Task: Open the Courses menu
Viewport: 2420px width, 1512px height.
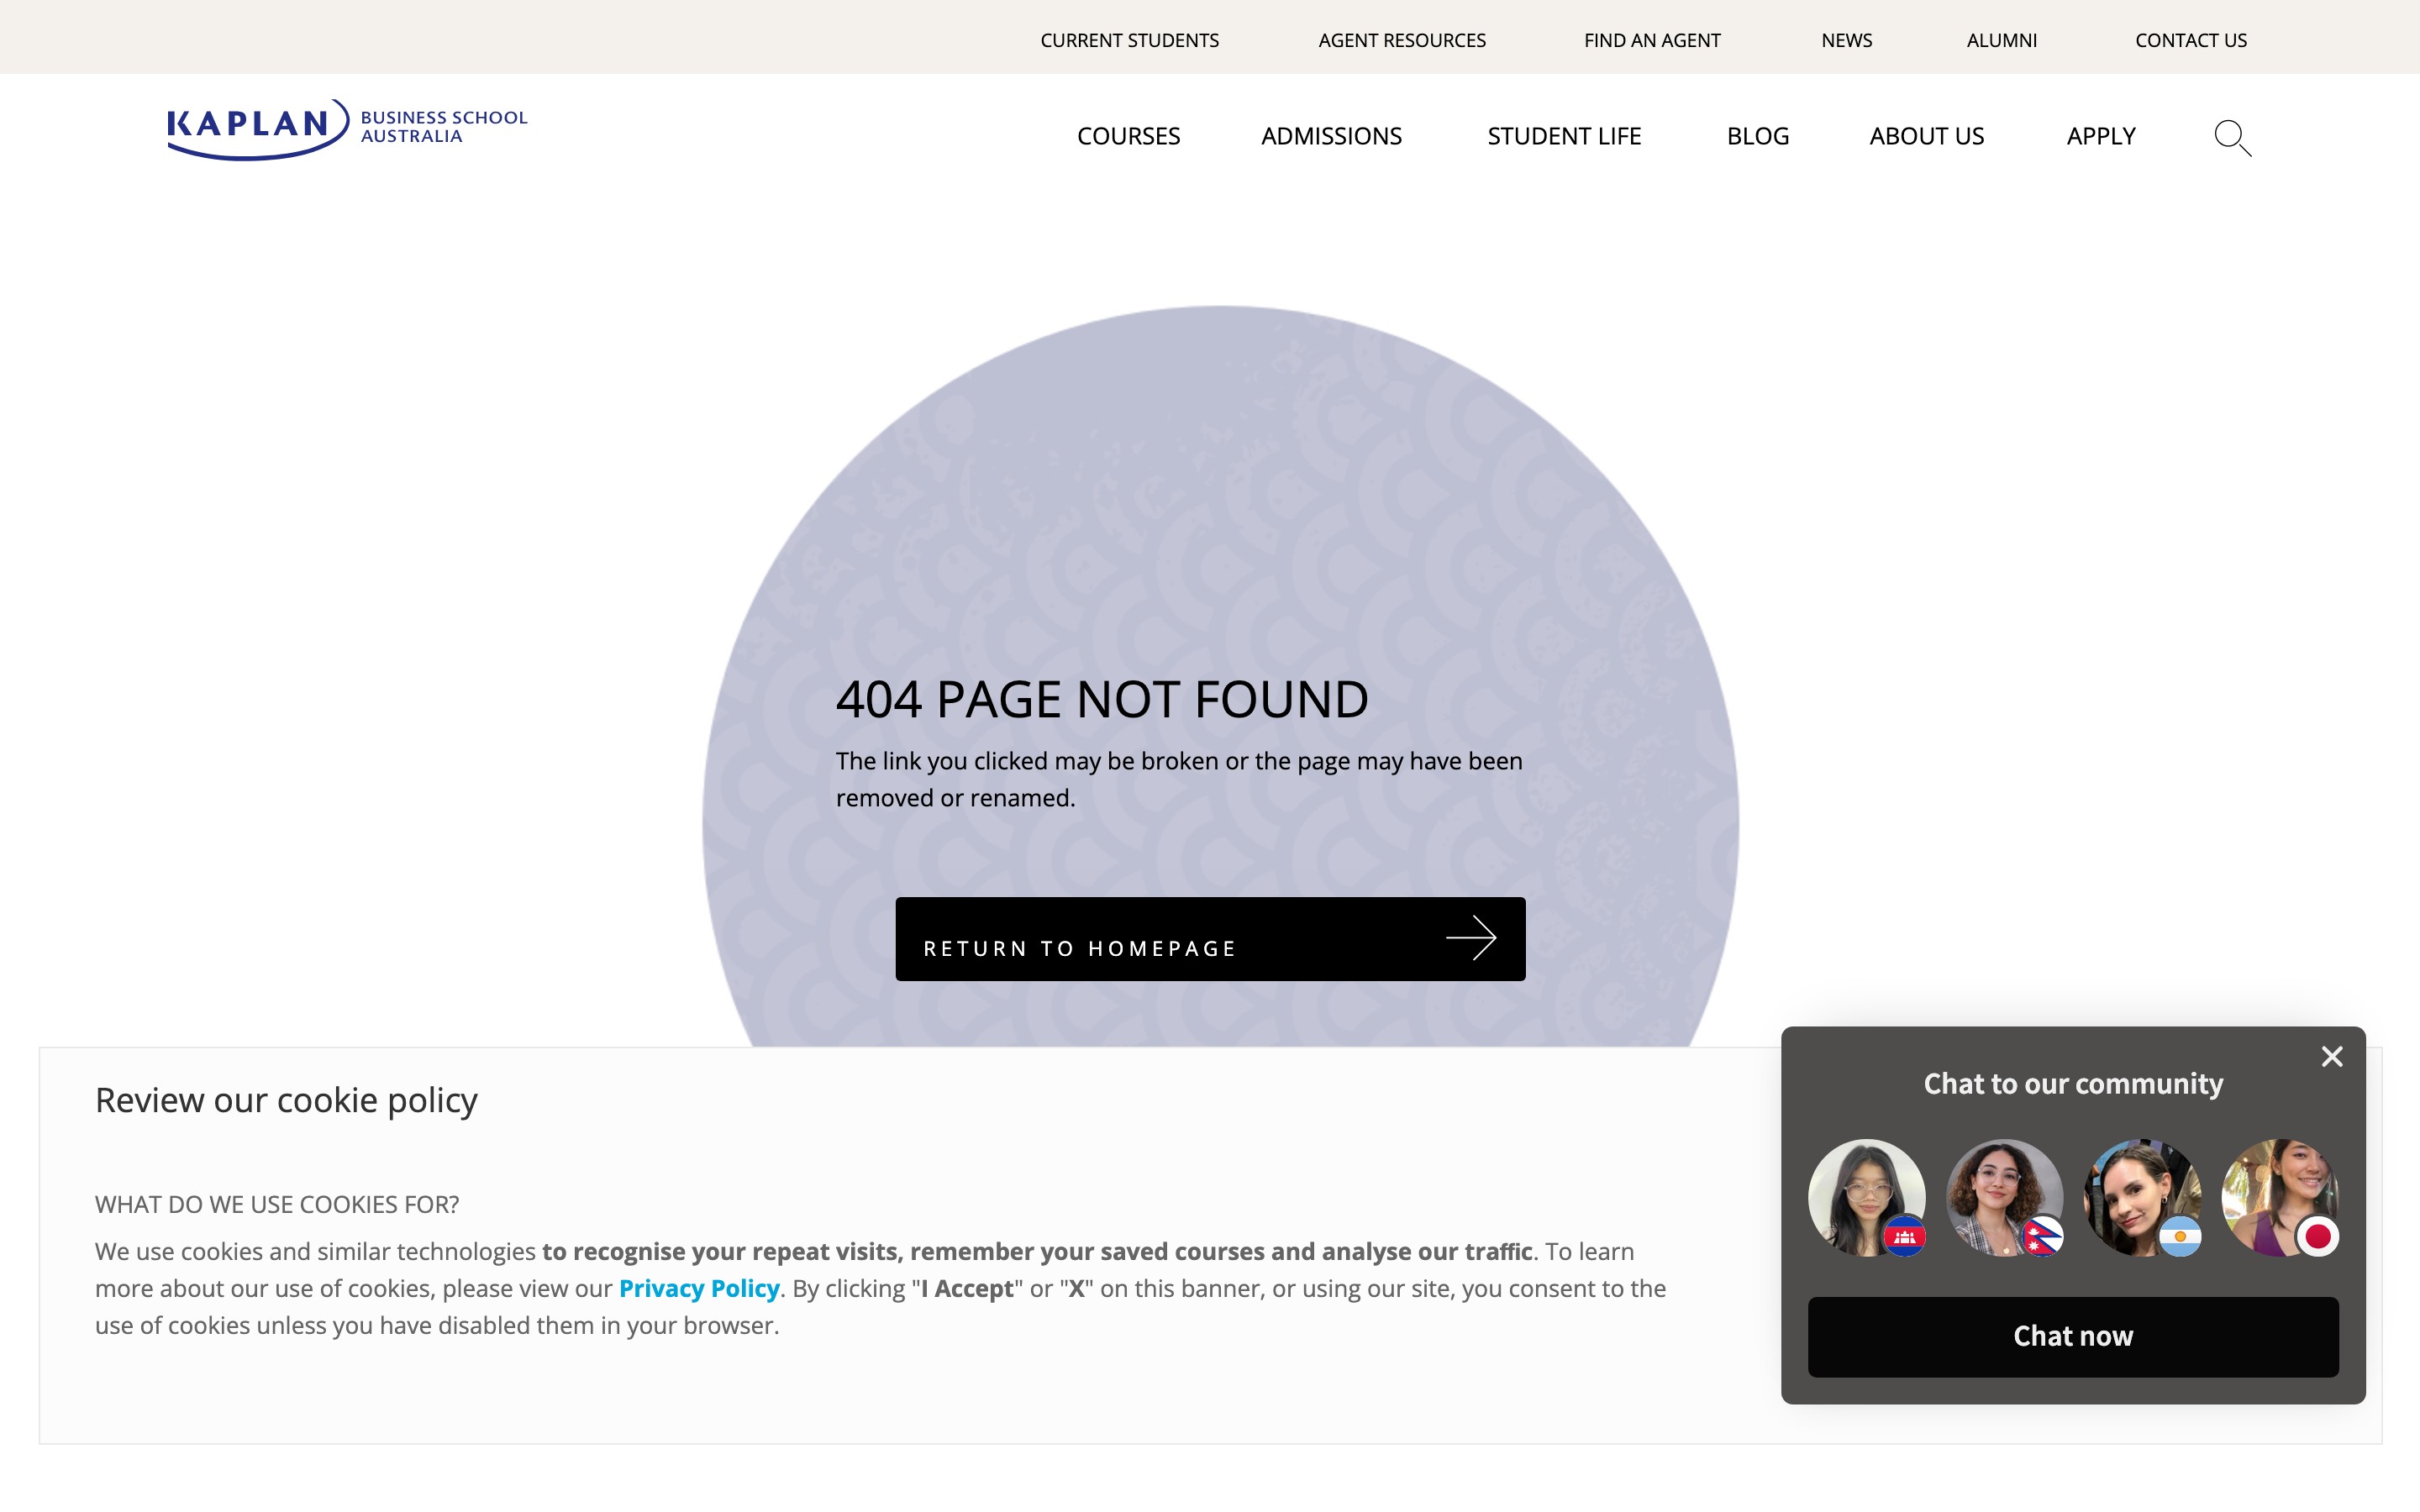Action: coord(1128,136)
